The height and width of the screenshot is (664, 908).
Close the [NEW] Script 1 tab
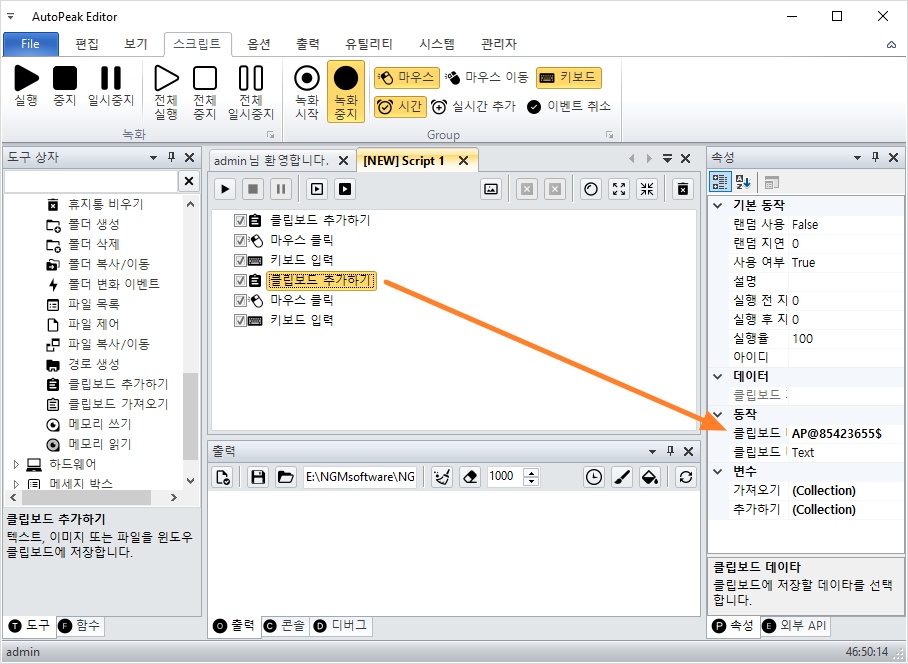(463, 160)
